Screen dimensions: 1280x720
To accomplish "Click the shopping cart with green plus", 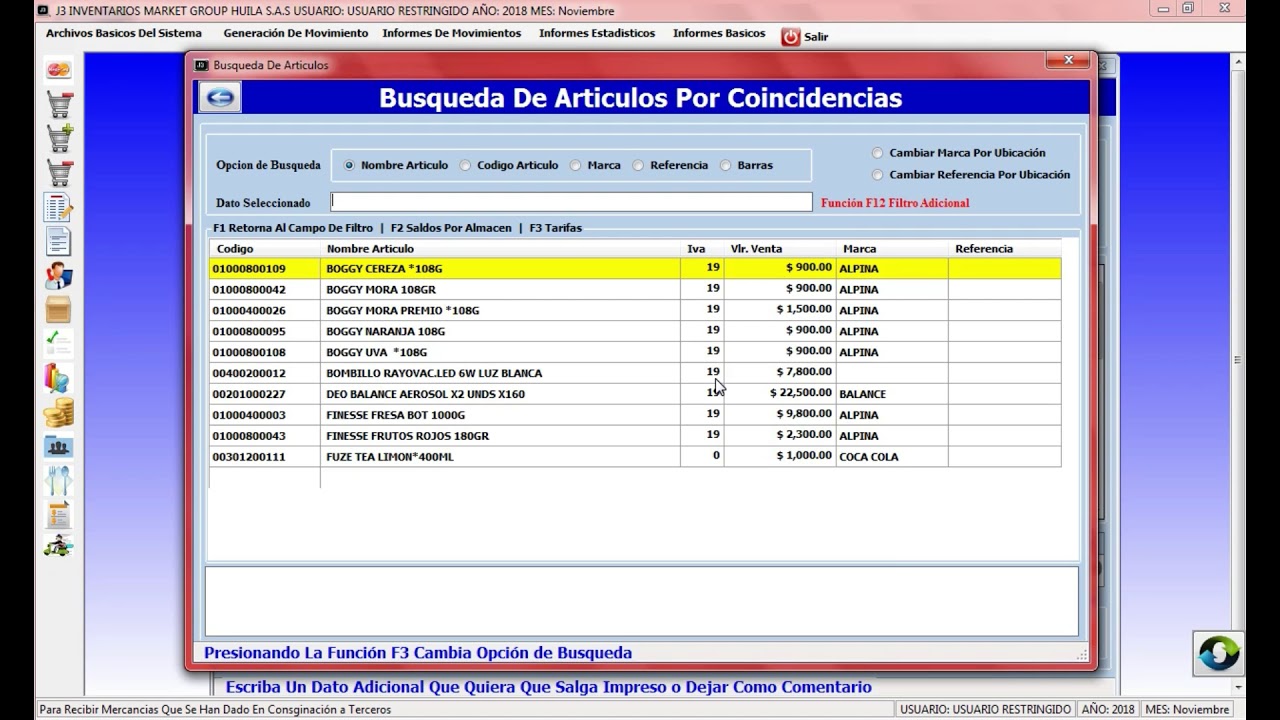I will point(58,138).
